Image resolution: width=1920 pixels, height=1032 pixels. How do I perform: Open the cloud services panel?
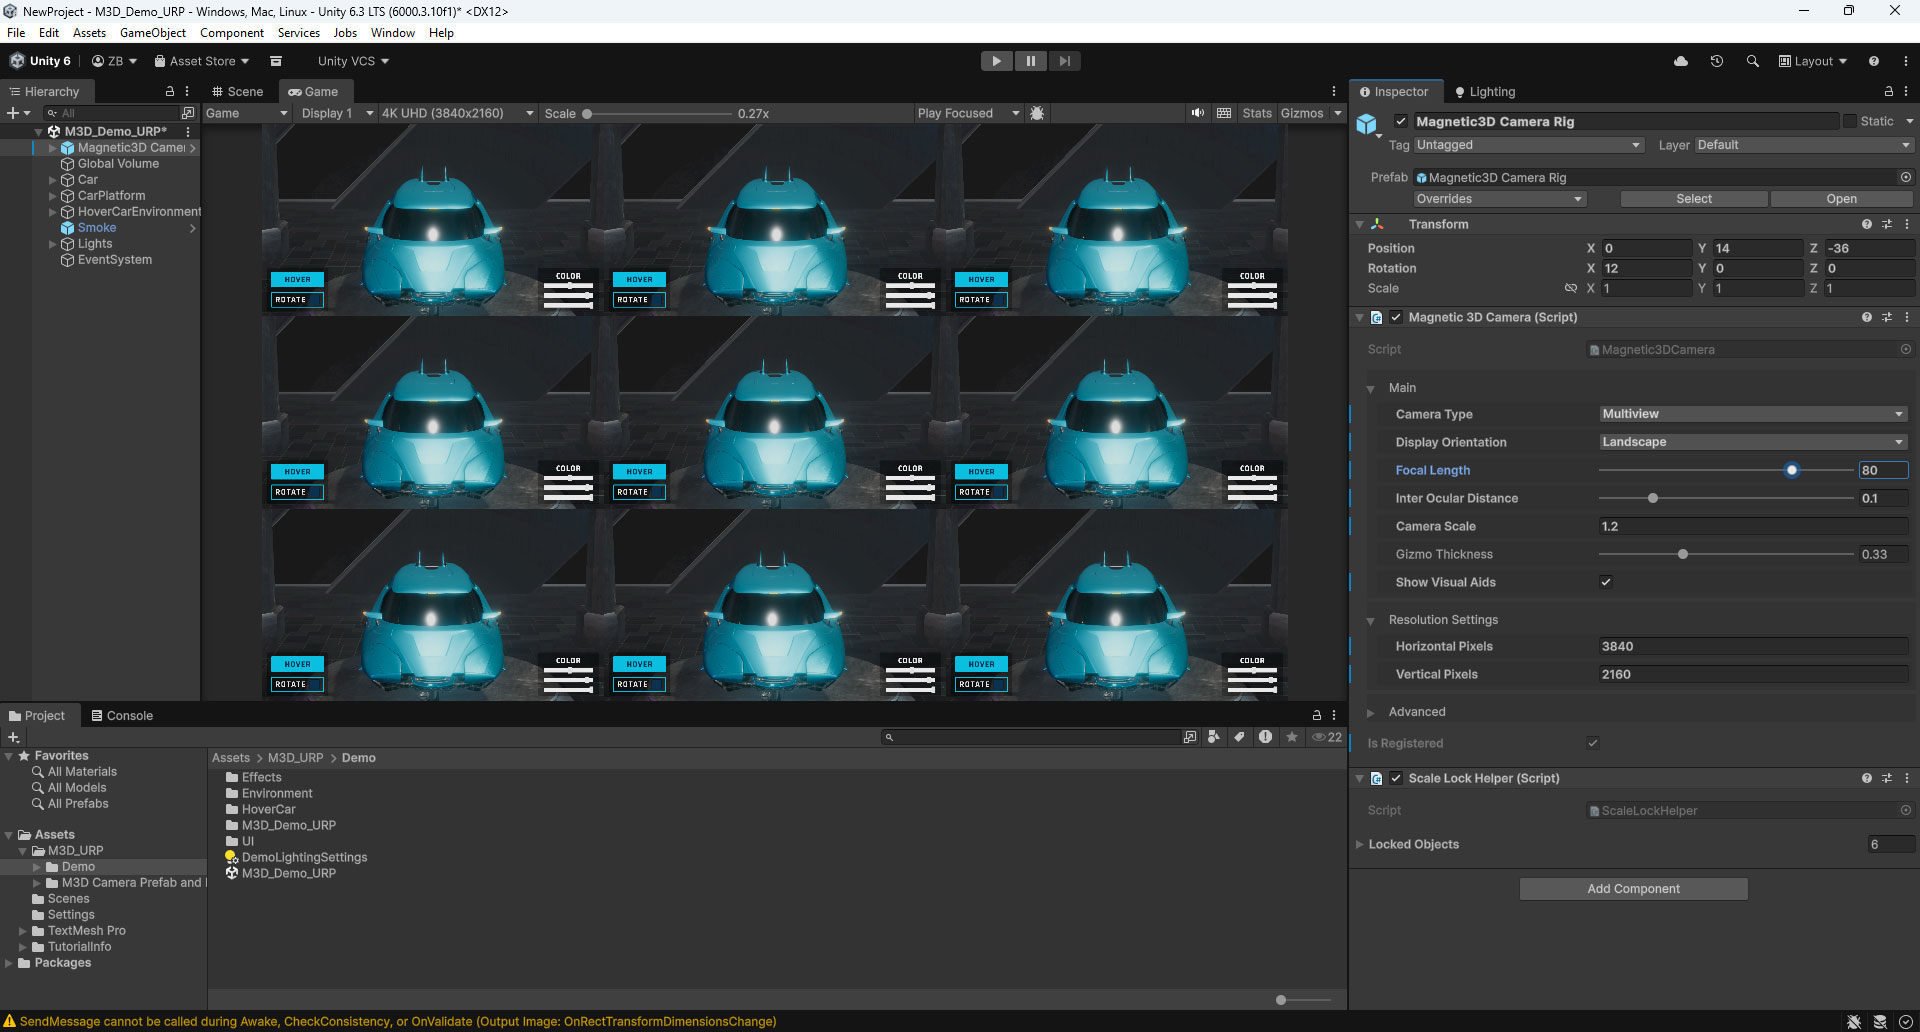point(1681,61)
